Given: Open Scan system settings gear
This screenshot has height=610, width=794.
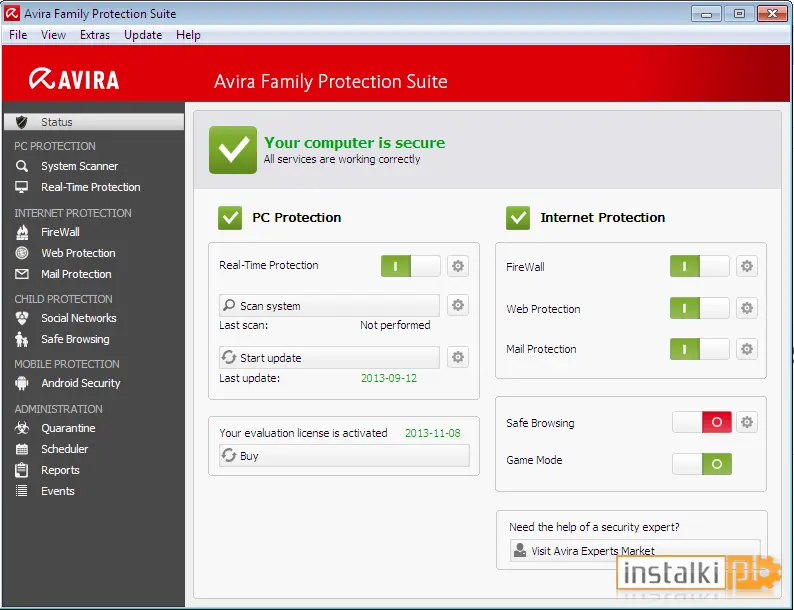Looking at the screenshot, I should pyautogui.click(x=458, y=305).
